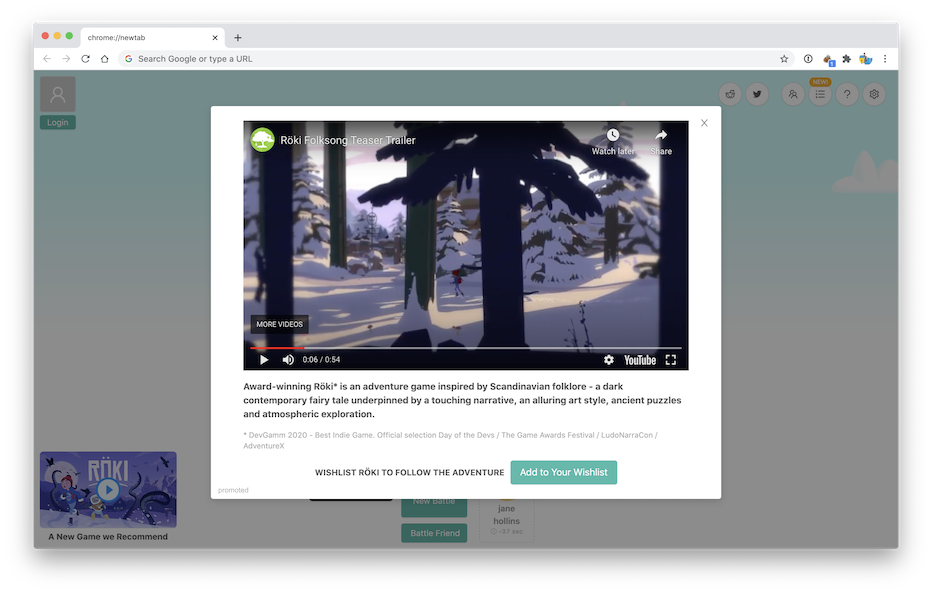Open the friends icon button
This screenshot has height=593, width=932.
tap(793, 94)
